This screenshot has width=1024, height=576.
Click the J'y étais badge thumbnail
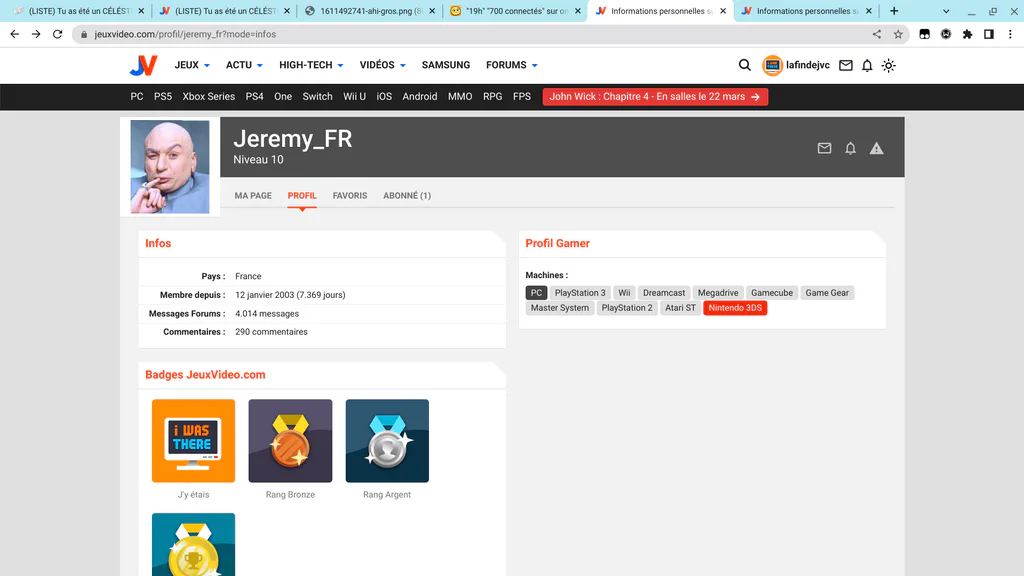[x=193, y=441]
